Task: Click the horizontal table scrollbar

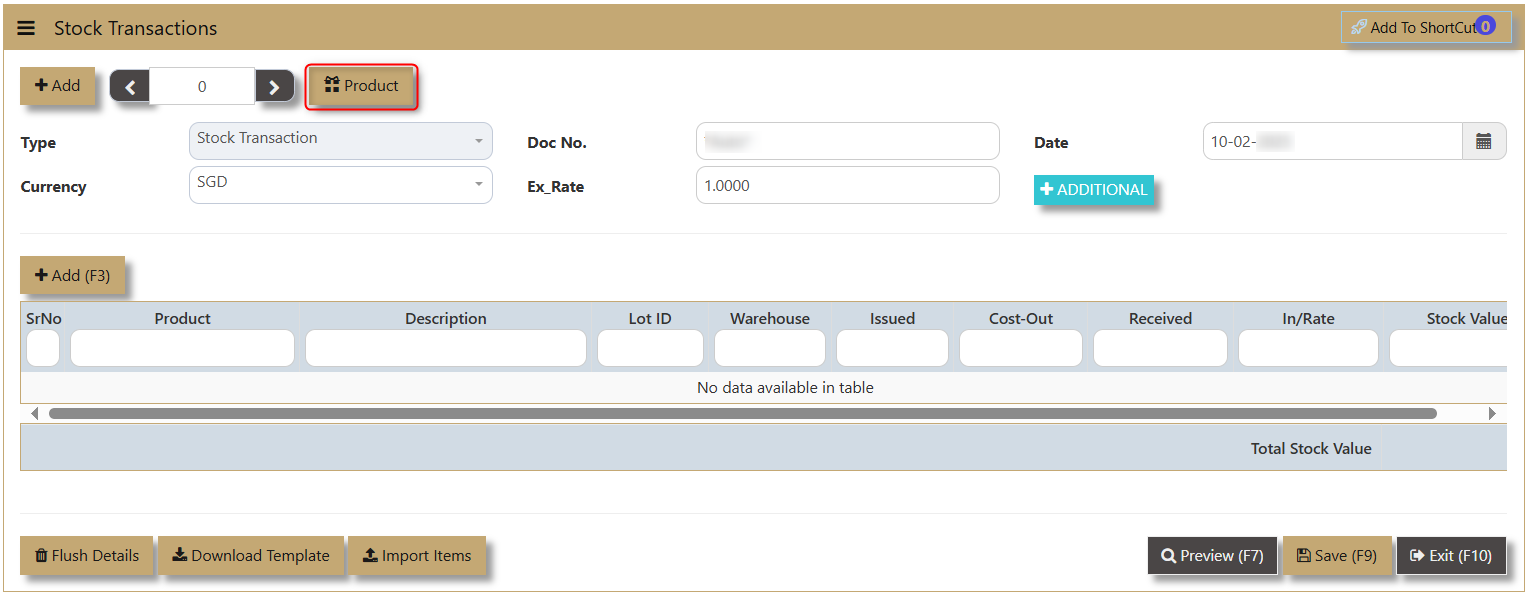Action: click(742, 413)
